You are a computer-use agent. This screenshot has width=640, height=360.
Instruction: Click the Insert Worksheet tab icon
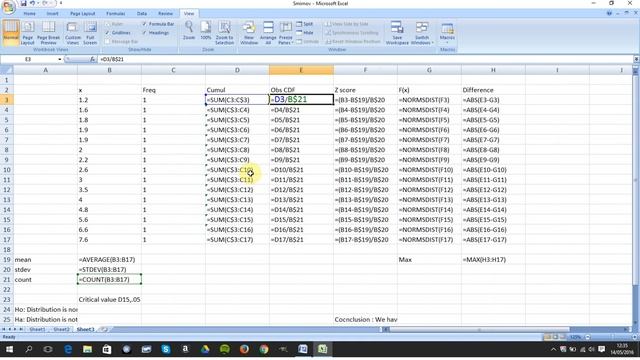pos(104,329)
